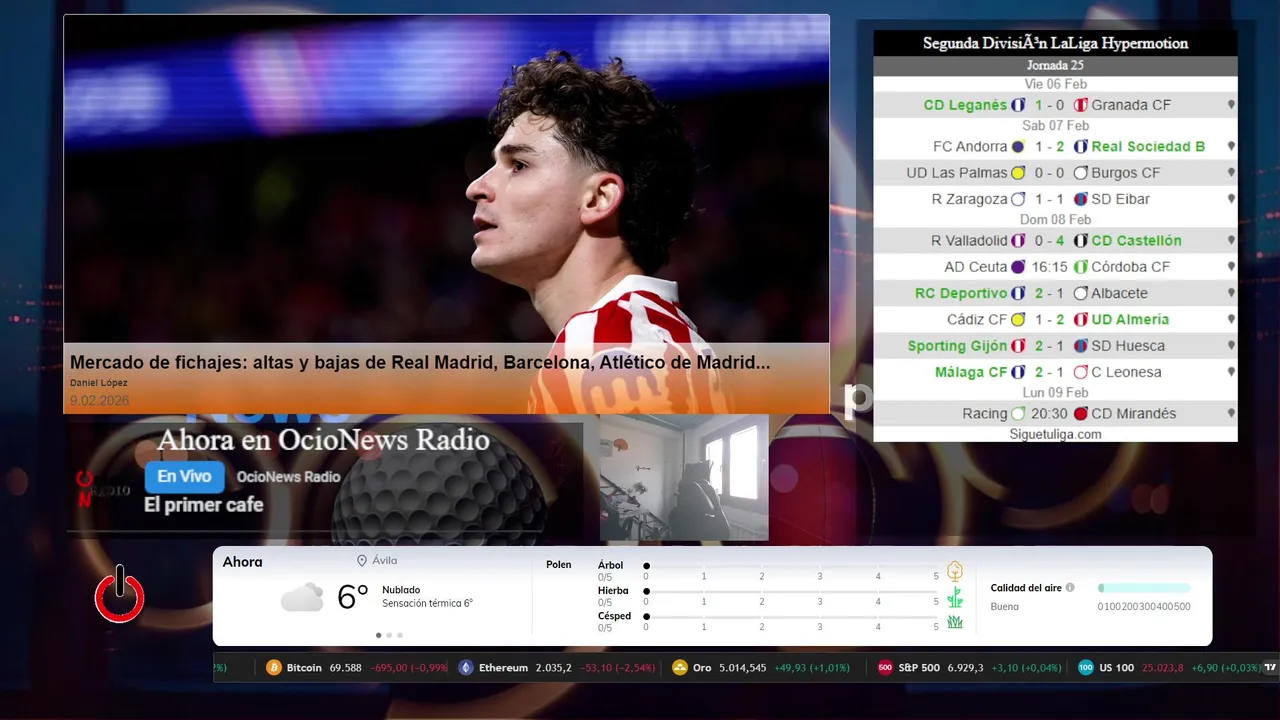Click author name Daniel López
This screenshot has width=1280, height=720.
[99, 383]
